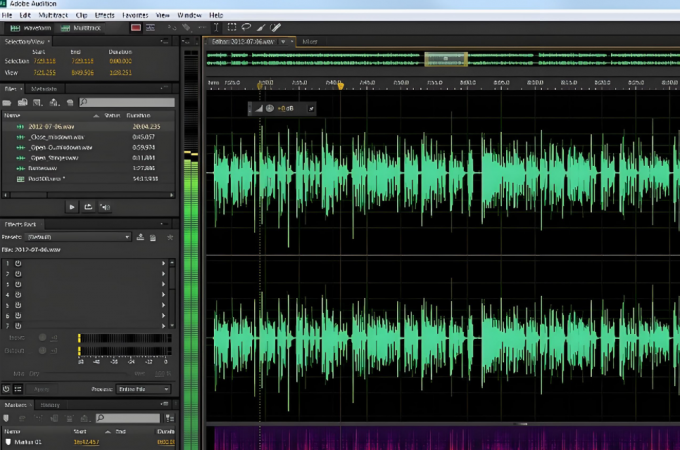Open effect menu arrow for slot 5

pos(163,305)
